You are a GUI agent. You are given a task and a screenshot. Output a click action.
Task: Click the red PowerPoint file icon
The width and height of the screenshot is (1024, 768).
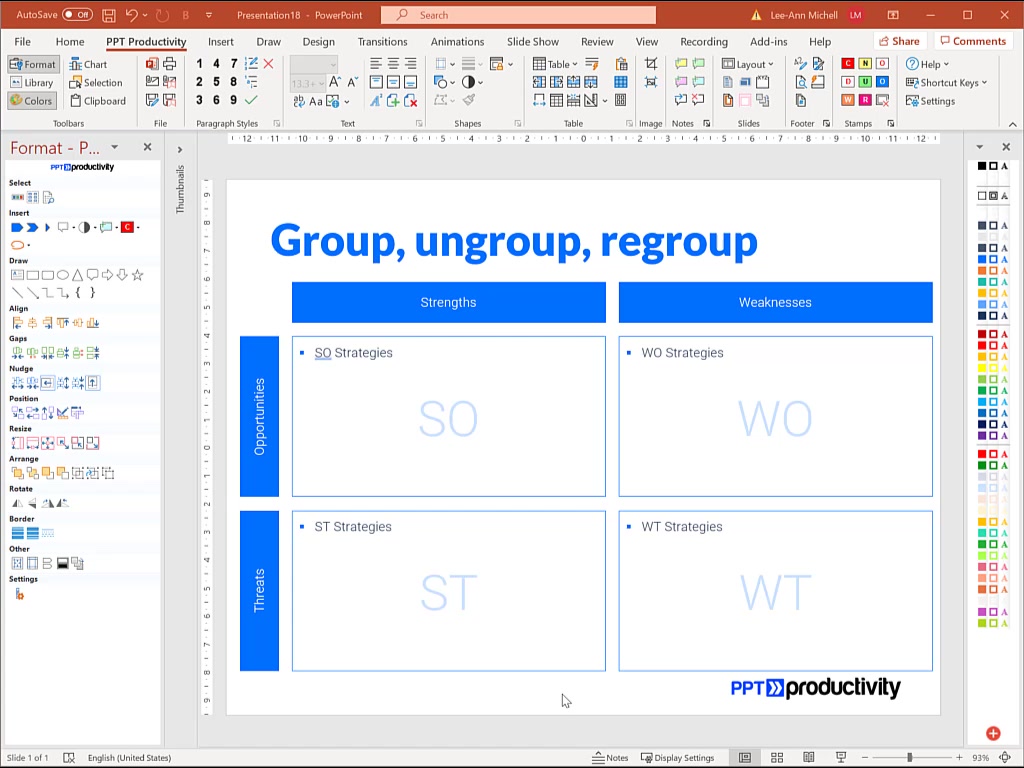[152, 63]
